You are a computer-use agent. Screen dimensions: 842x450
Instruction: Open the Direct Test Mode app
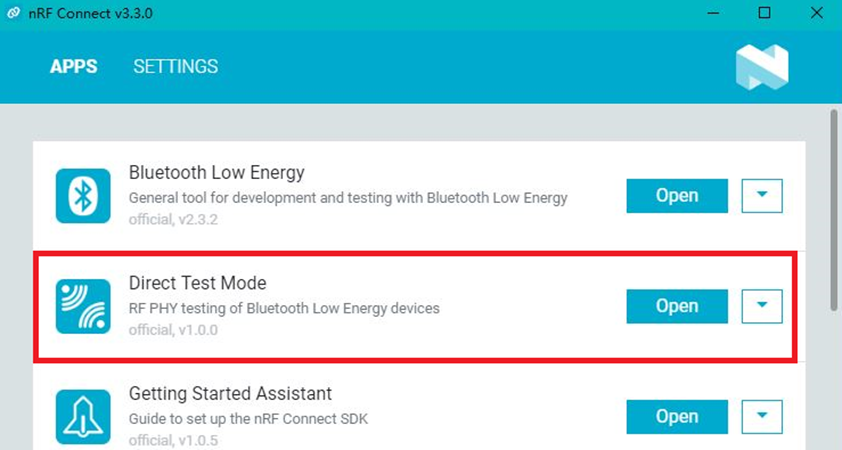pyautogui.click(x=677, y=306)
